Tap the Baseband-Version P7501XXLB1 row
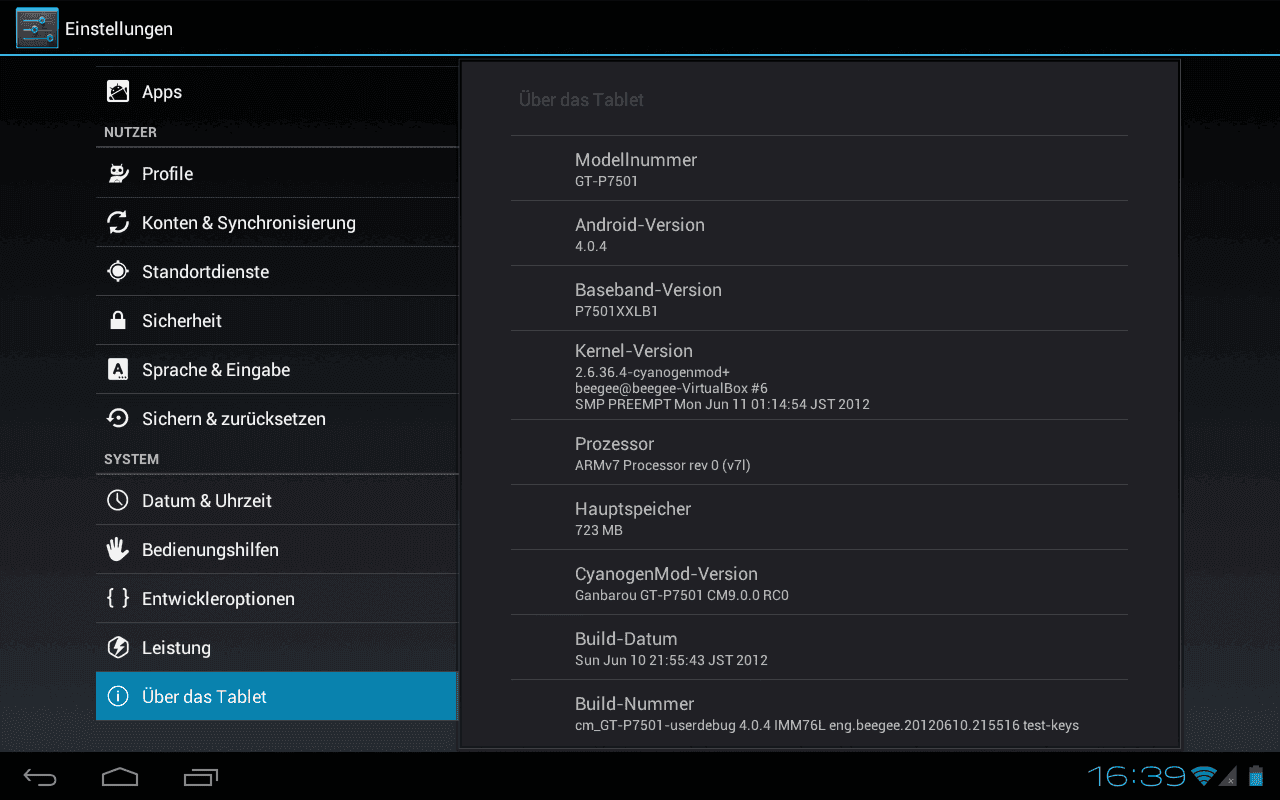1280x800 pixels. click(x=819, y=299)
